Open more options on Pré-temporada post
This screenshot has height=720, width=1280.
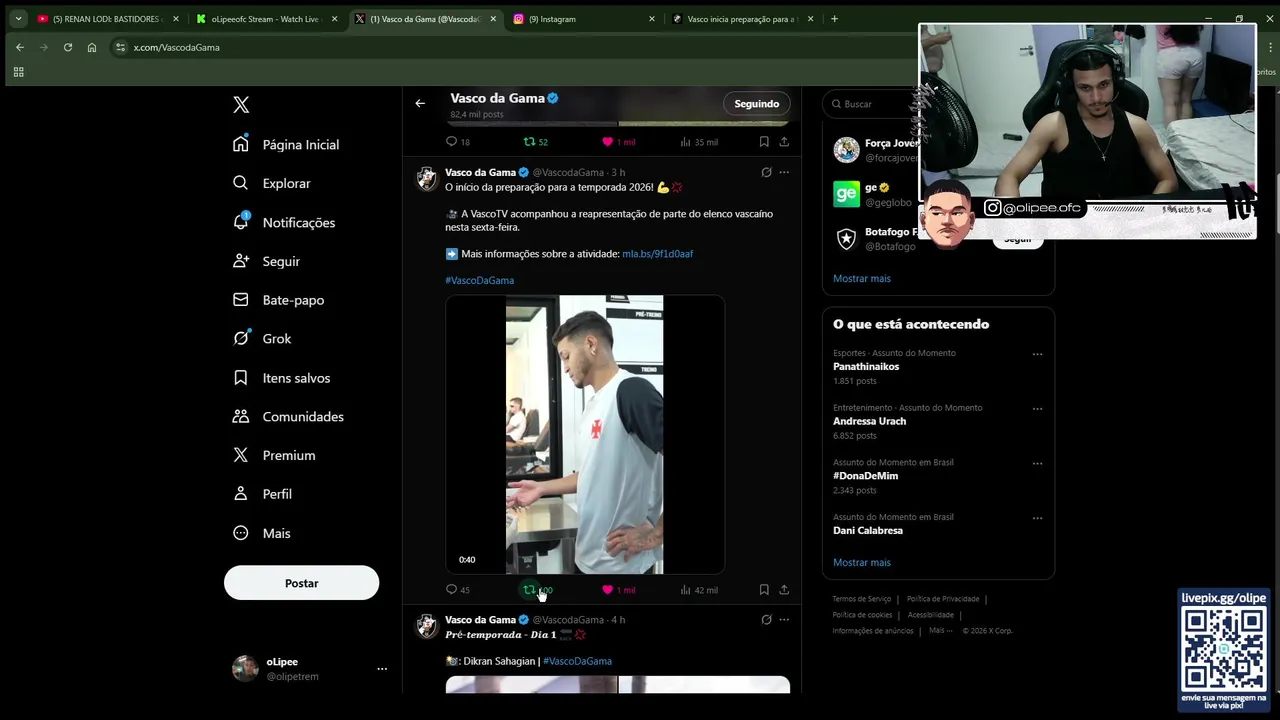point(784,620)
